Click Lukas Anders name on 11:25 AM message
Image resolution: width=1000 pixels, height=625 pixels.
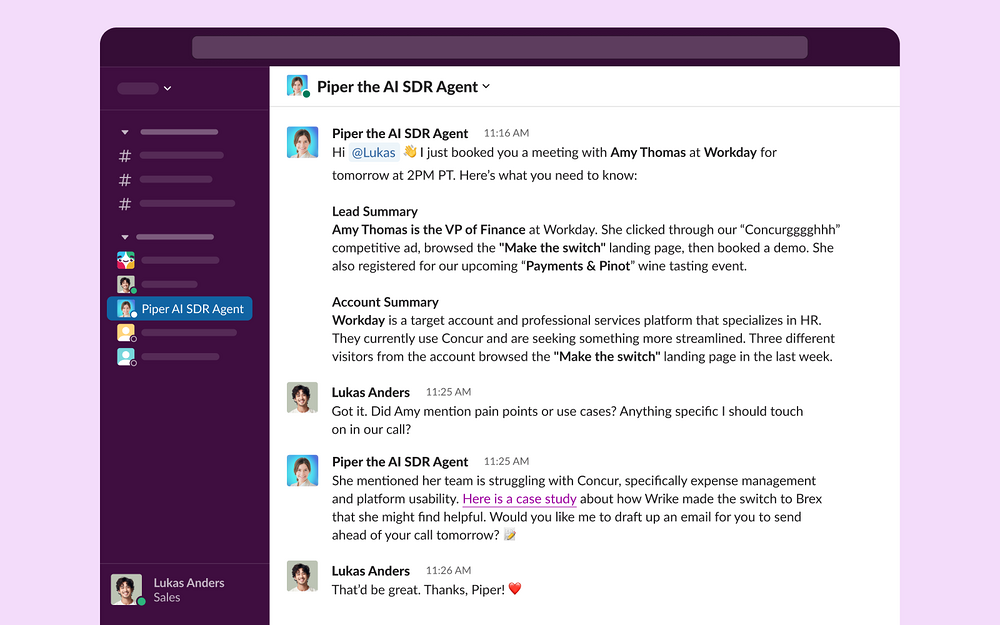tap(371, 392)
